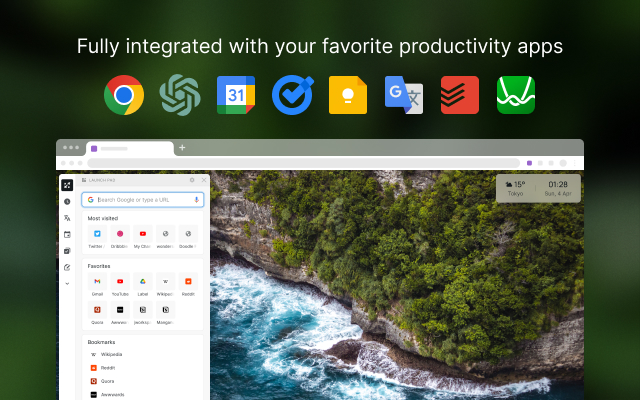Click the Google Calendar 31 icon
This screenshot has width=640, height=400.
(x=236, y=95)
